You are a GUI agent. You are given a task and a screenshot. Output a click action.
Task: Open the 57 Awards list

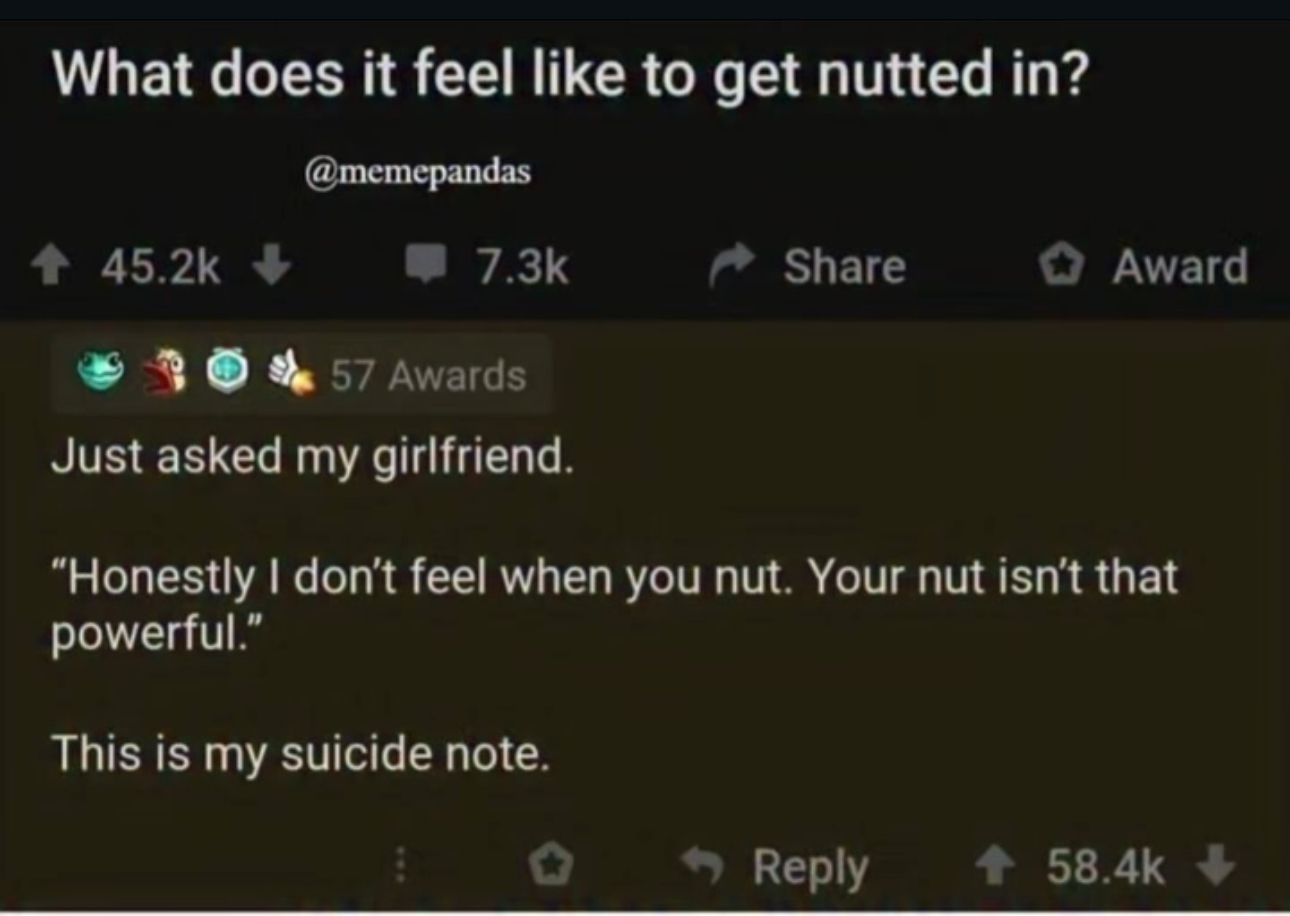coord(428,376)
